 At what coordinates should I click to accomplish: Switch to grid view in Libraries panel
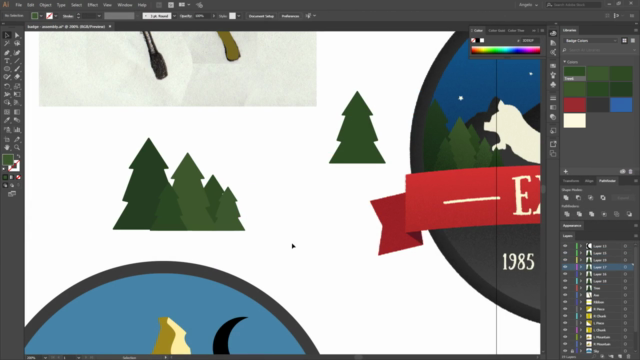tap(624, 40)
